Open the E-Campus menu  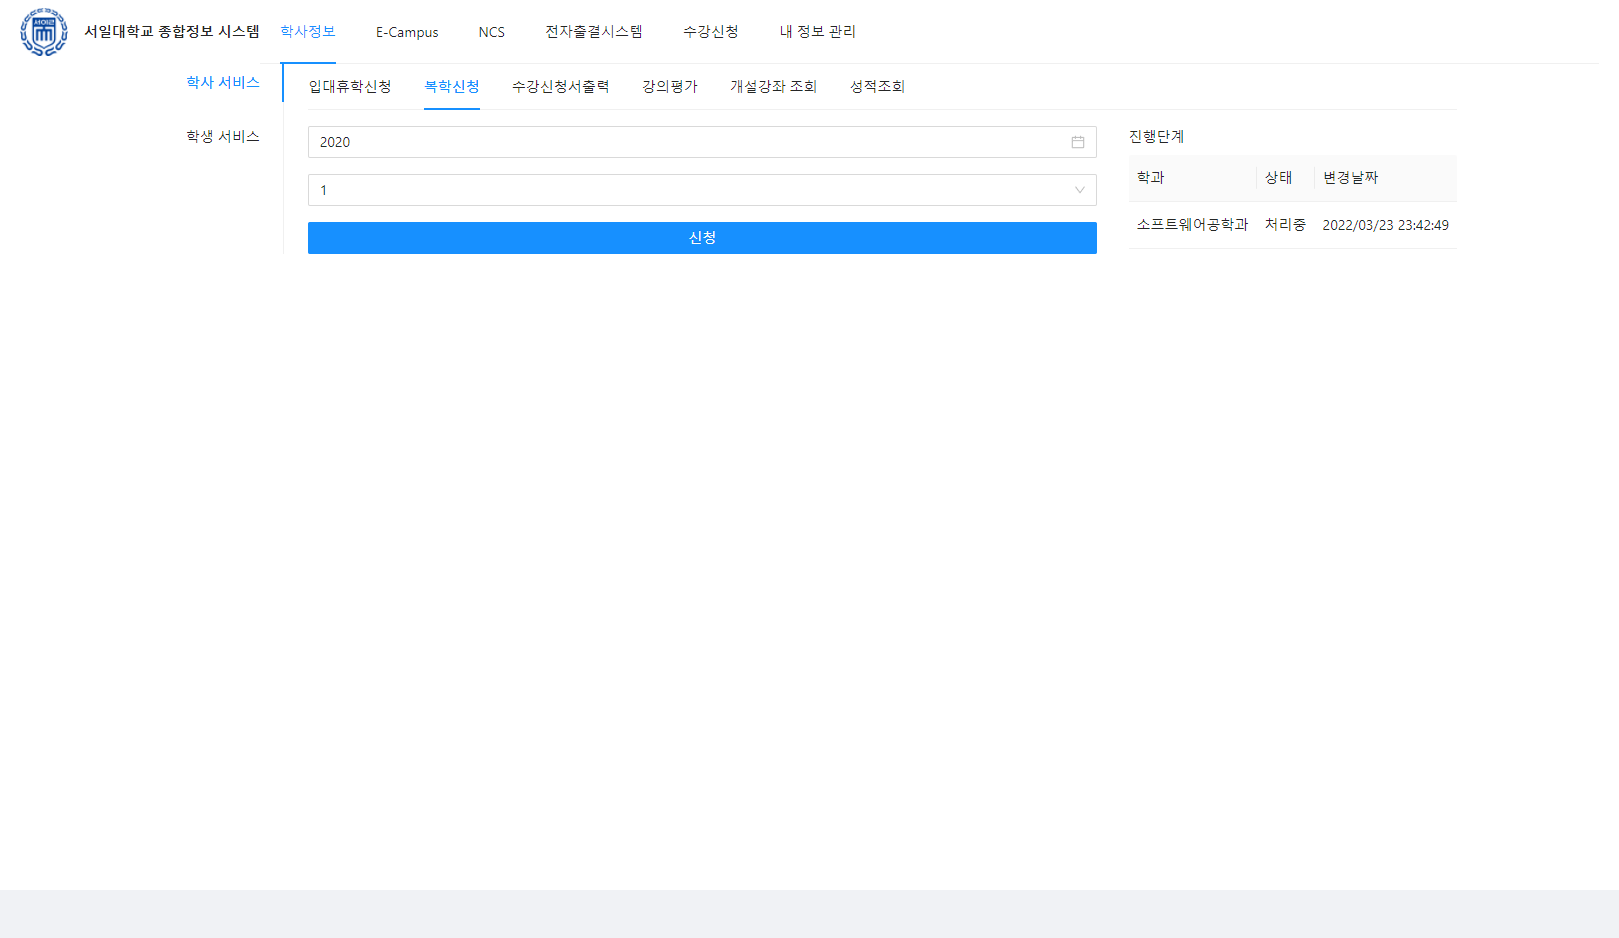pyautogui.click(x=406, y=31)
